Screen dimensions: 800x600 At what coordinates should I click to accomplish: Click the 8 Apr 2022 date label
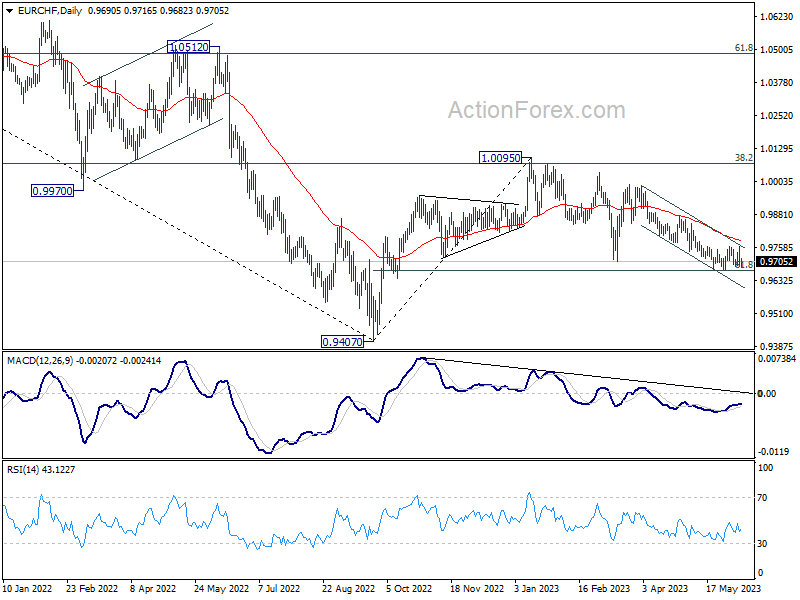tap(153, 588)
